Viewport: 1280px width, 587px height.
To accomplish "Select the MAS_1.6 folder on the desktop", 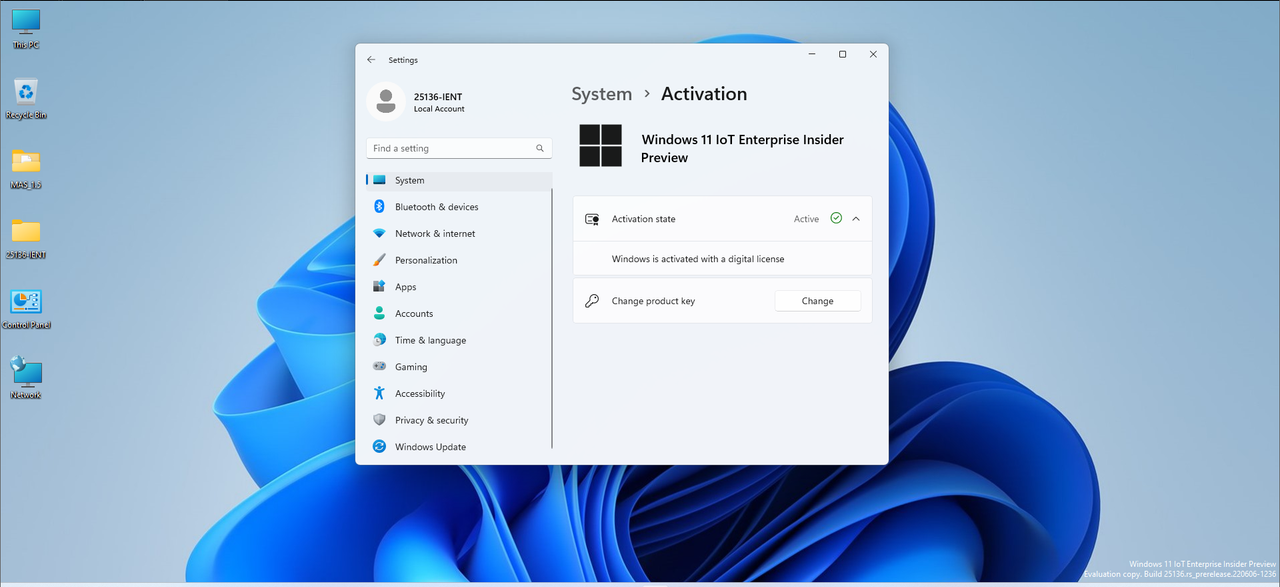I will coord(26,169).
